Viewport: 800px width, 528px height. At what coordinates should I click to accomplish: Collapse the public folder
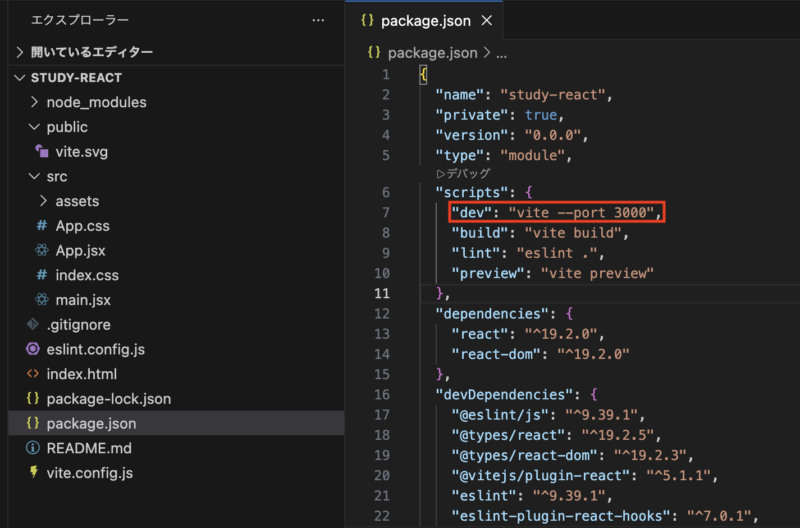[34, 127]
